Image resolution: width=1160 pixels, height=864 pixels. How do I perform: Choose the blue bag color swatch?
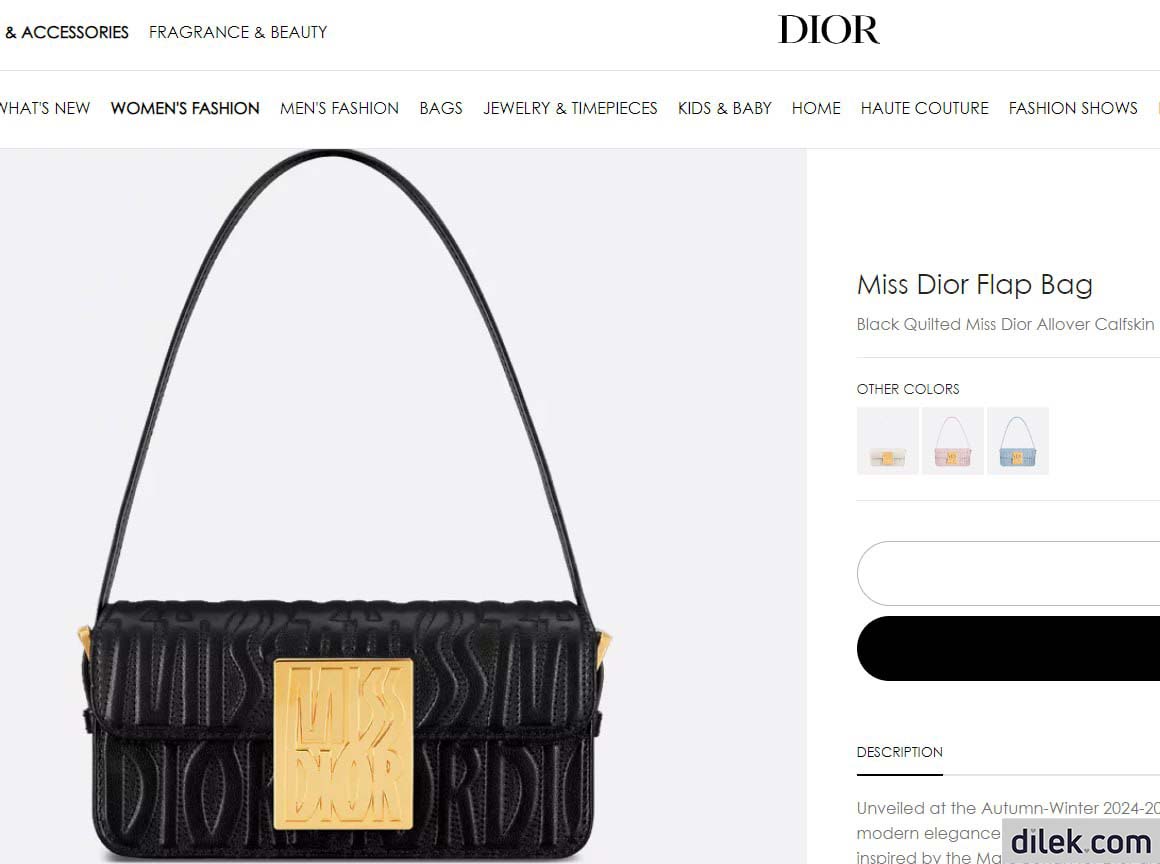click(x=1018, y=441)
